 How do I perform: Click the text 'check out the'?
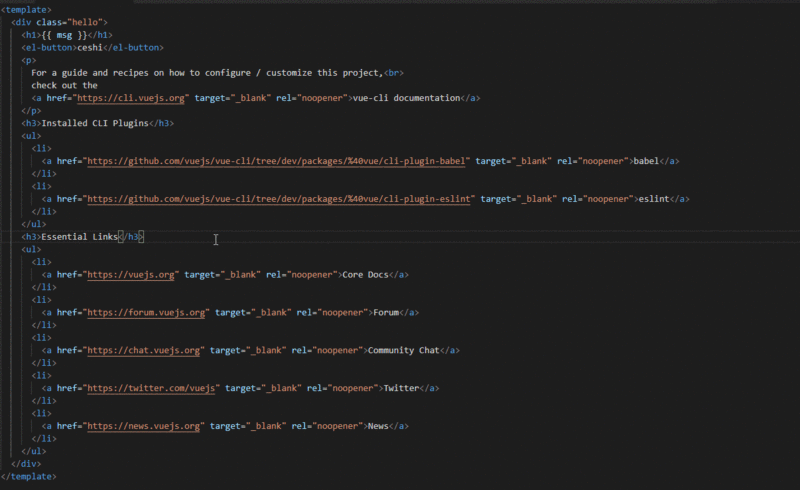[64, 85]
